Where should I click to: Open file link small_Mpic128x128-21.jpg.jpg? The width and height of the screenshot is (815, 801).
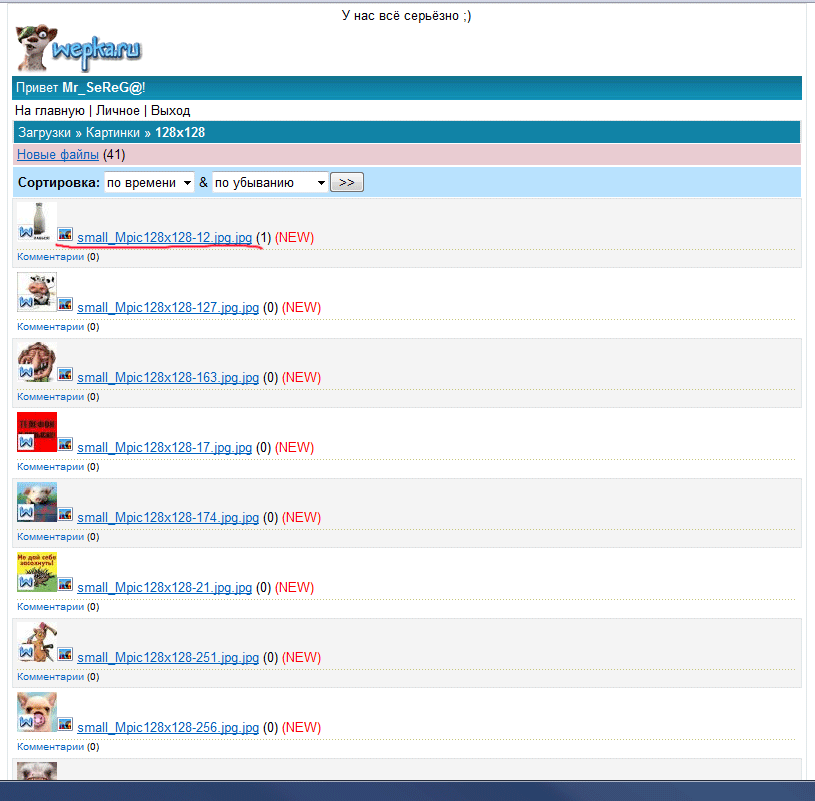165,587
